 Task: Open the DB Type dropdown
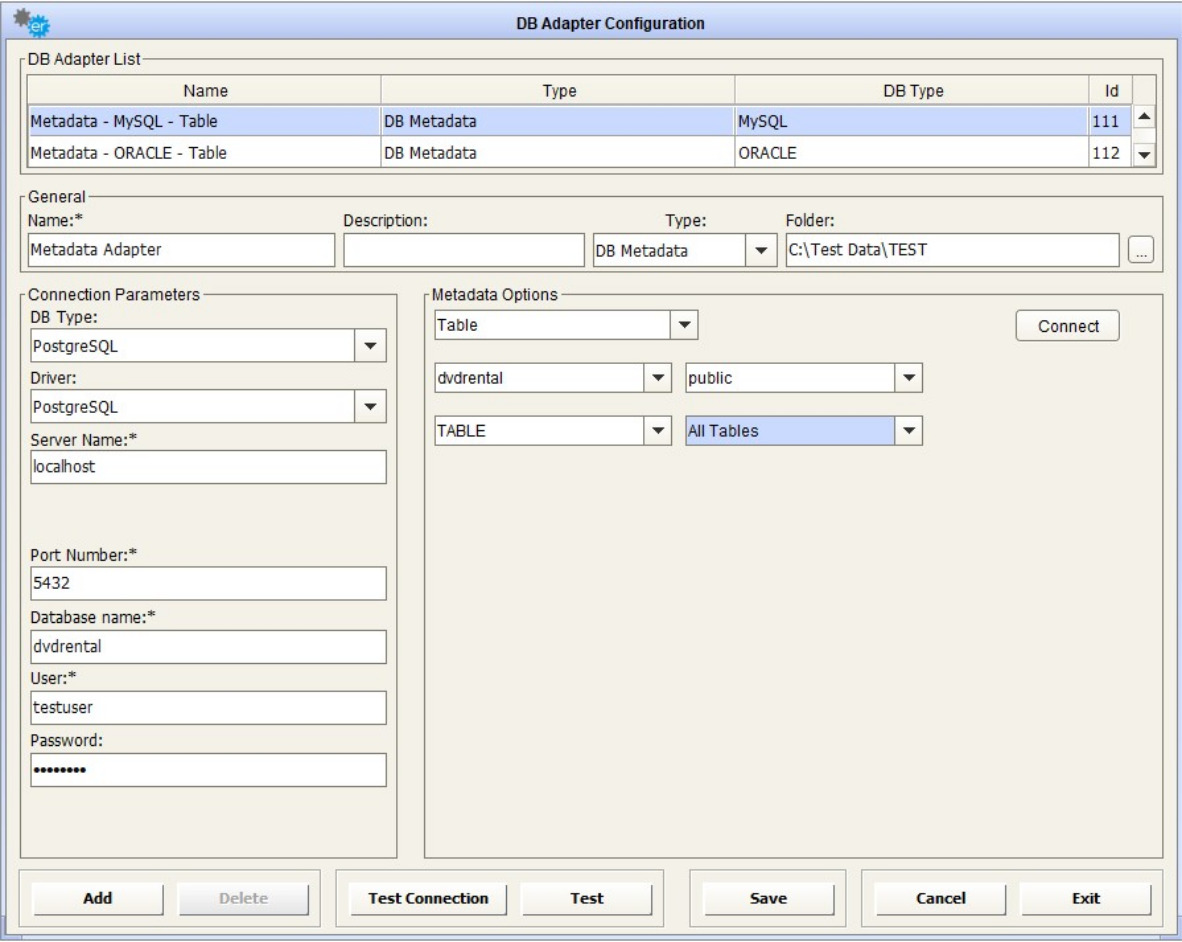click(x=370, y=346)
